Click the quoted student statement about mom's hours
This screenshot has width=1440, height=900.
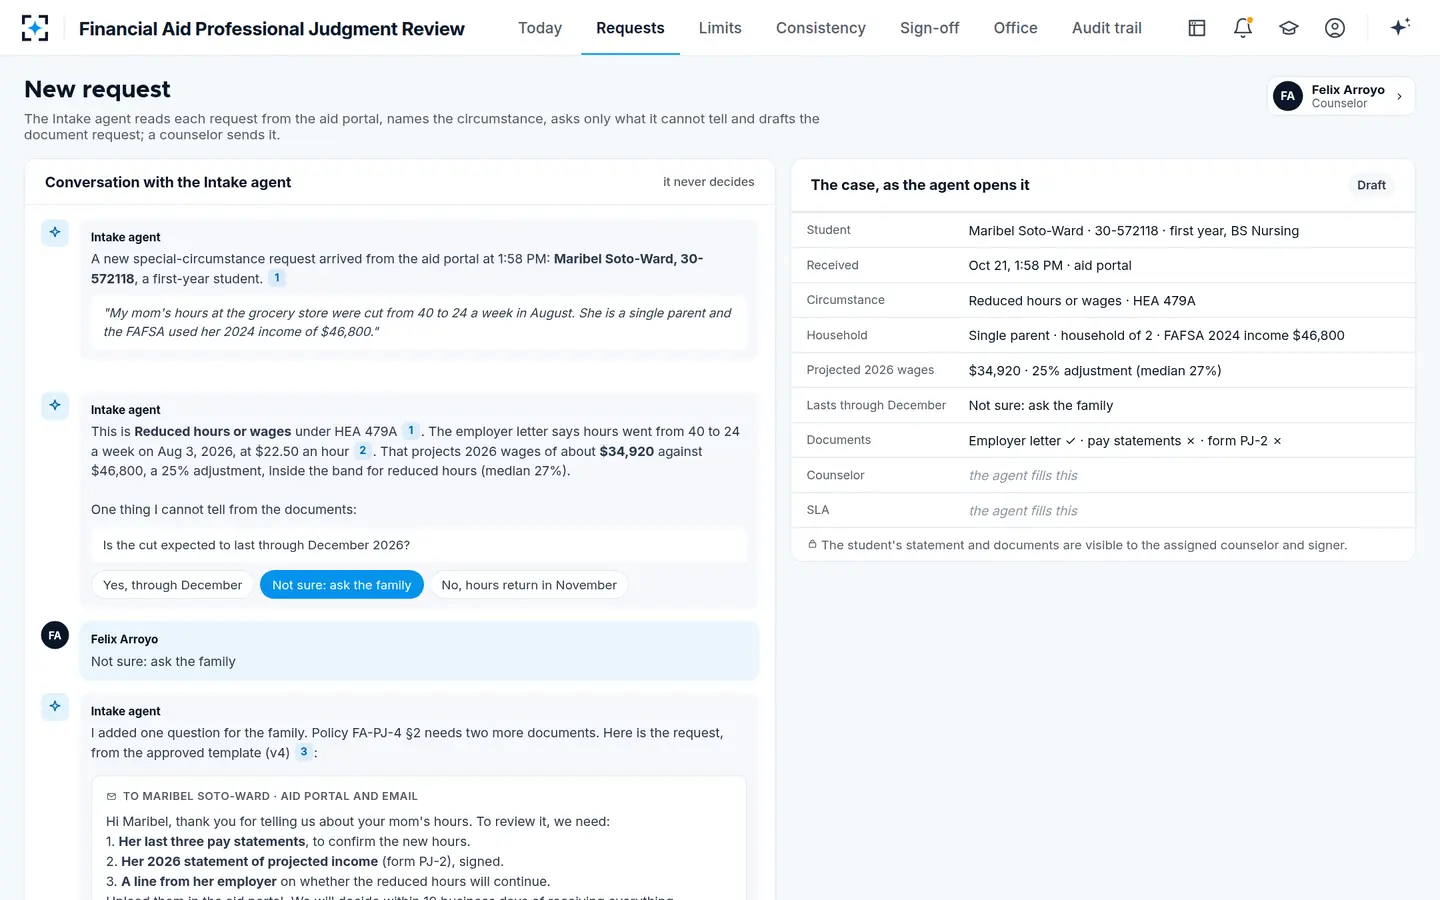point(418,322)
